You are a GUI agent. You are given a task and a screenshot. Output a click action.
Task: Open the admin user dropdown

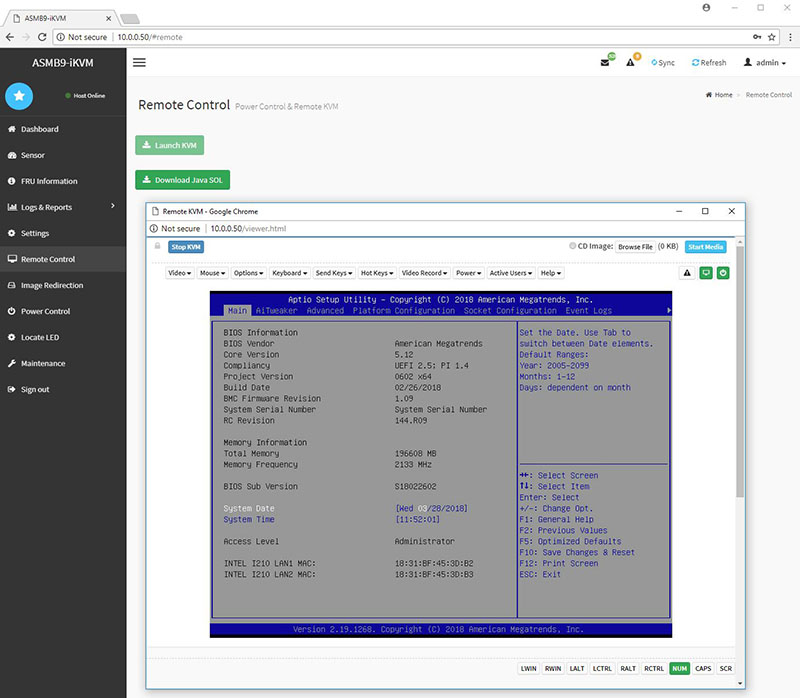tap(765, 62)
